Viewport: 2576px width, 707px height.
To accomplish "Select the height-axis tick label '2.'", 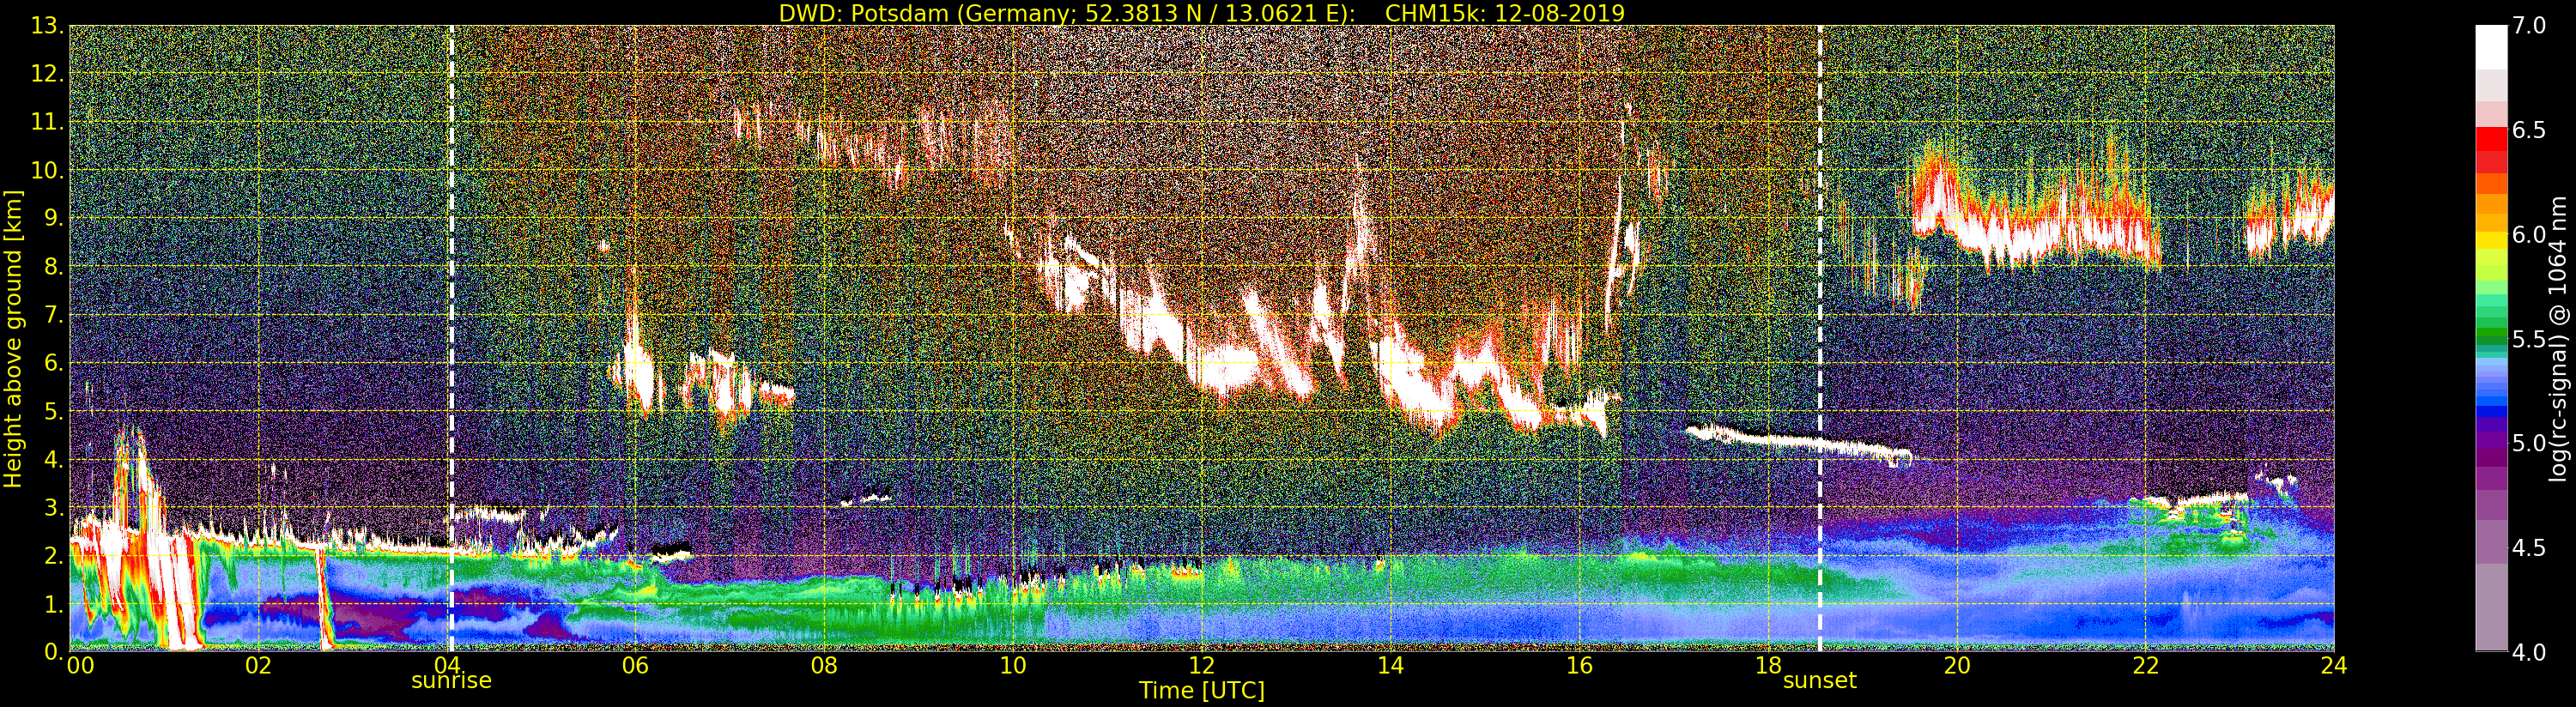I will click(54, 555).
